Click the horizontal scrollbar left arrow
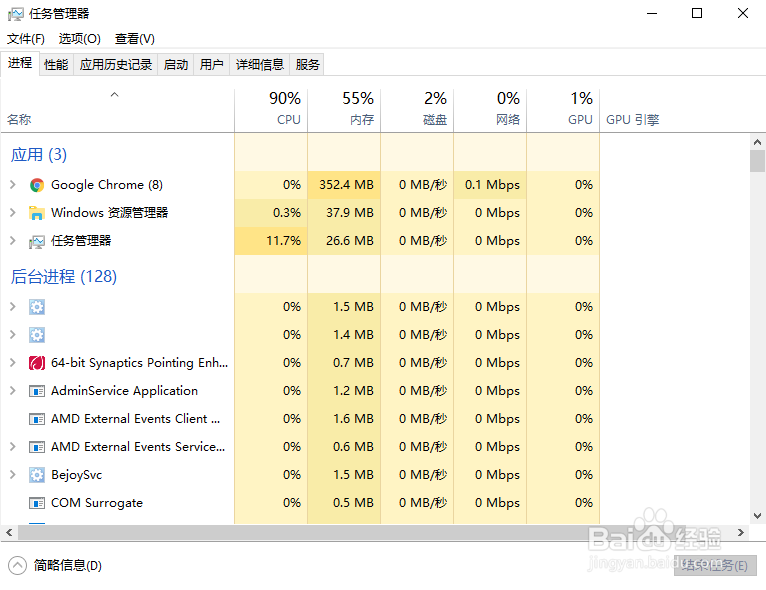766x590 pixels. 9,532
